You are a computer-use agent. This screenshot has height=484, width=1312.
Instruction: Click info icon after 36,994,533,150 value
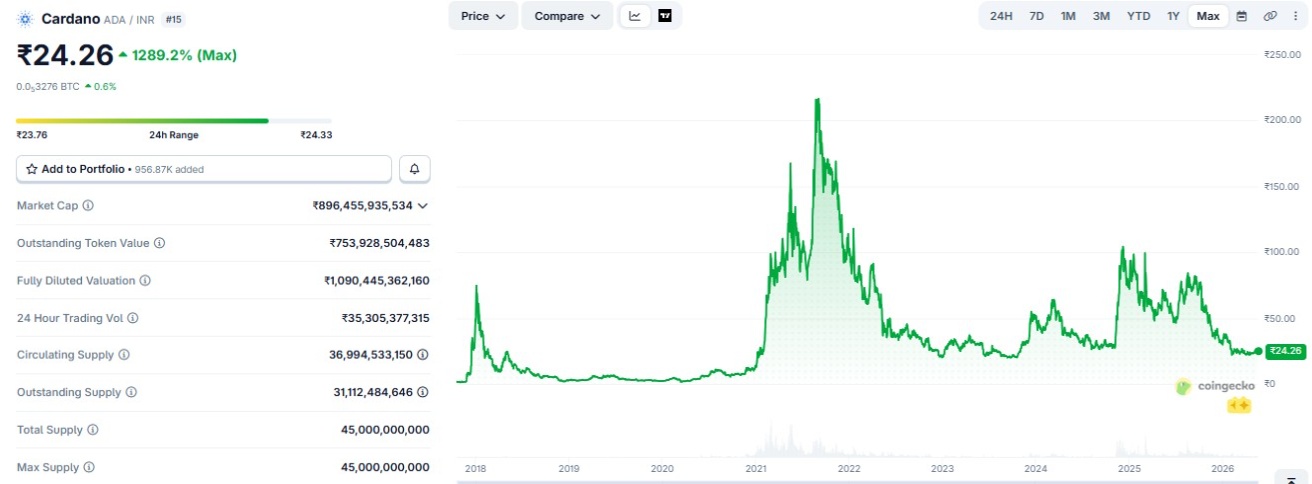click(x=423, y=355)
